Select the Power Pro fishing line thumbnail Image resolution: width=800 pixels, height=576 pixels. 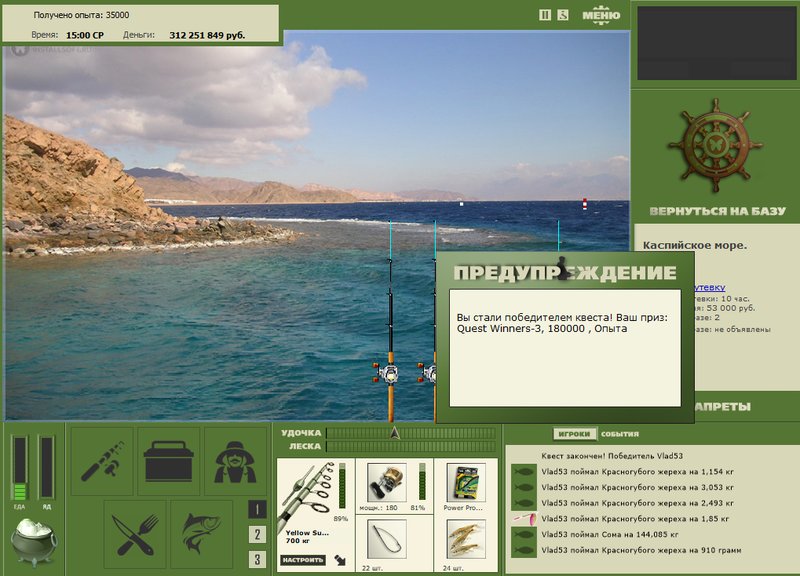click(x=466, y=483)
